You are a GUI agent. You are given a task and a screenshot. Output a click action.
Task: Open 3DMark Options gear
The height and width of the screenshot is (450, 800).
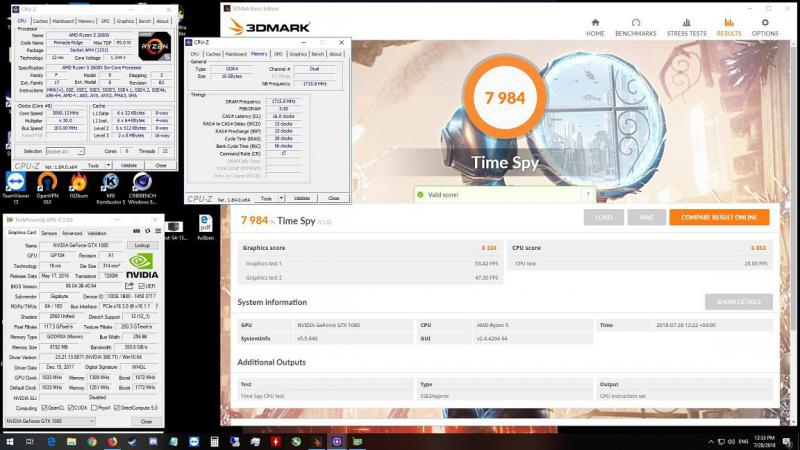click(765, 25)
